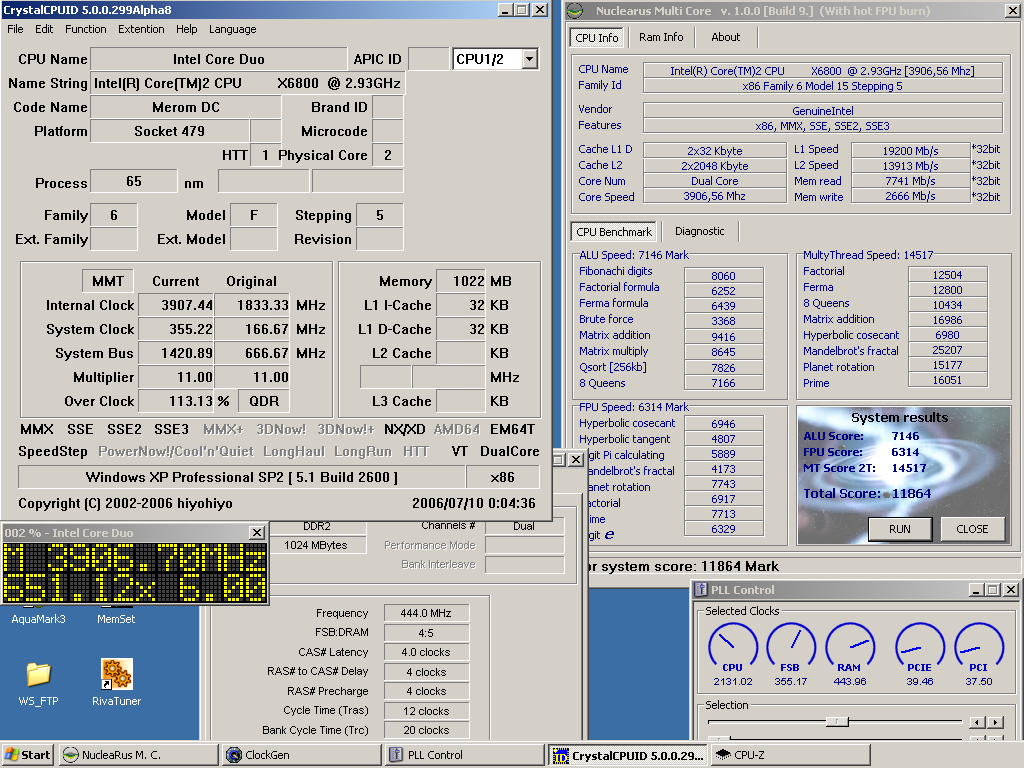1024x768 pixels.
Task: Open the RivaTuner desktop shortcut icon
Action: [x=117, y=674]
